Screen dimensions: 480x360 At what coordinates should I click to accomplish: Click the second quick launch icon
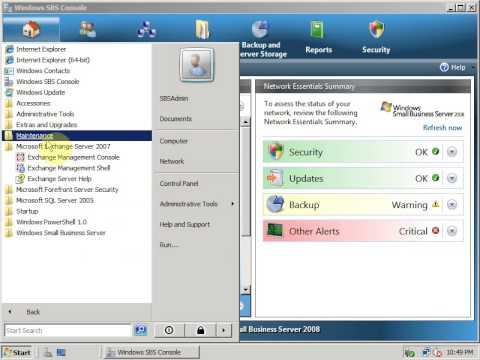(61, 352)
